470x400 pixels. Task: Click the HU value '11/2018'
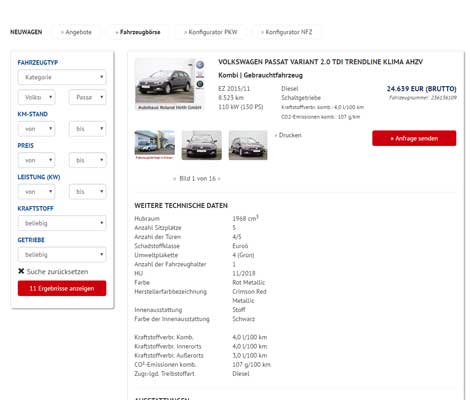click(244, 273)
